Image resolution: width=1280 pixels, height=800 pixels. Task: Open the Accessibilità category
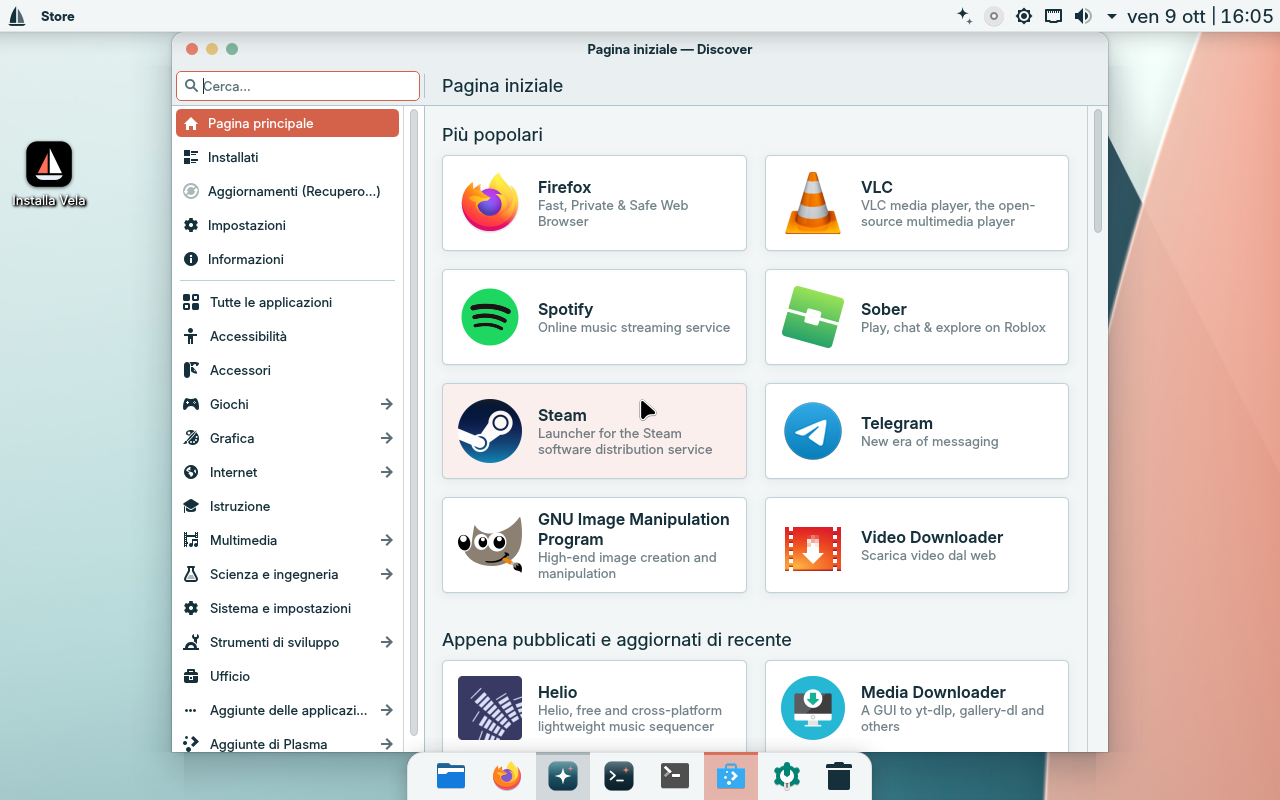click(288, 336)
